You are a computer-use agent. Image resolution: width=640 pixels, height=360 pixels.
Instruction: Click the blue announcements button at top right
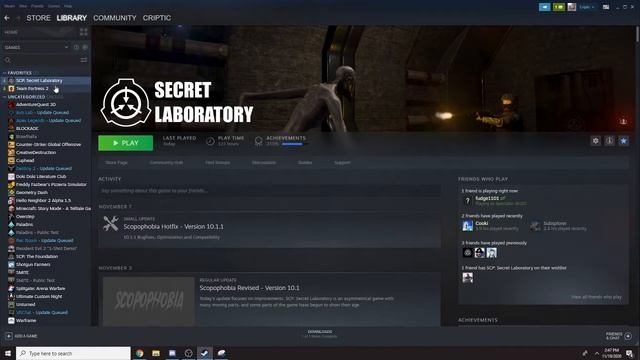[544, 7]
